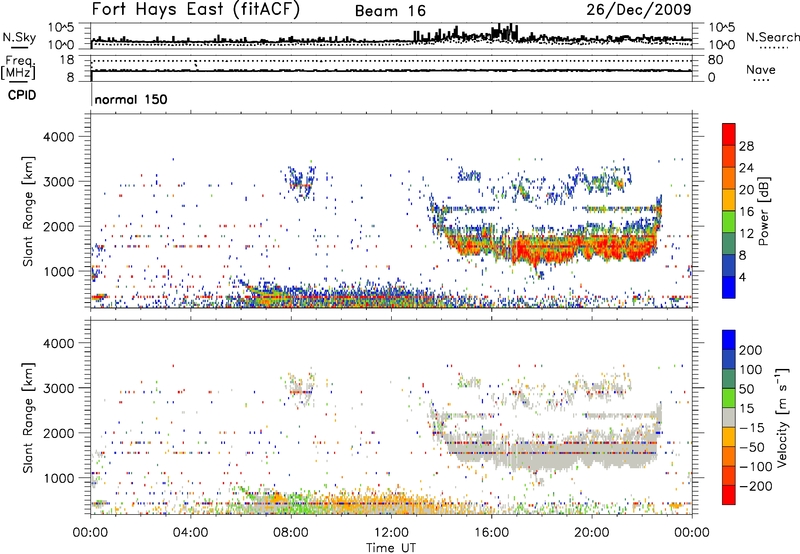This screenshot has height=554, width=800.
Task: Click the 'normal 150' CPID text
Action: coord(131,99)
